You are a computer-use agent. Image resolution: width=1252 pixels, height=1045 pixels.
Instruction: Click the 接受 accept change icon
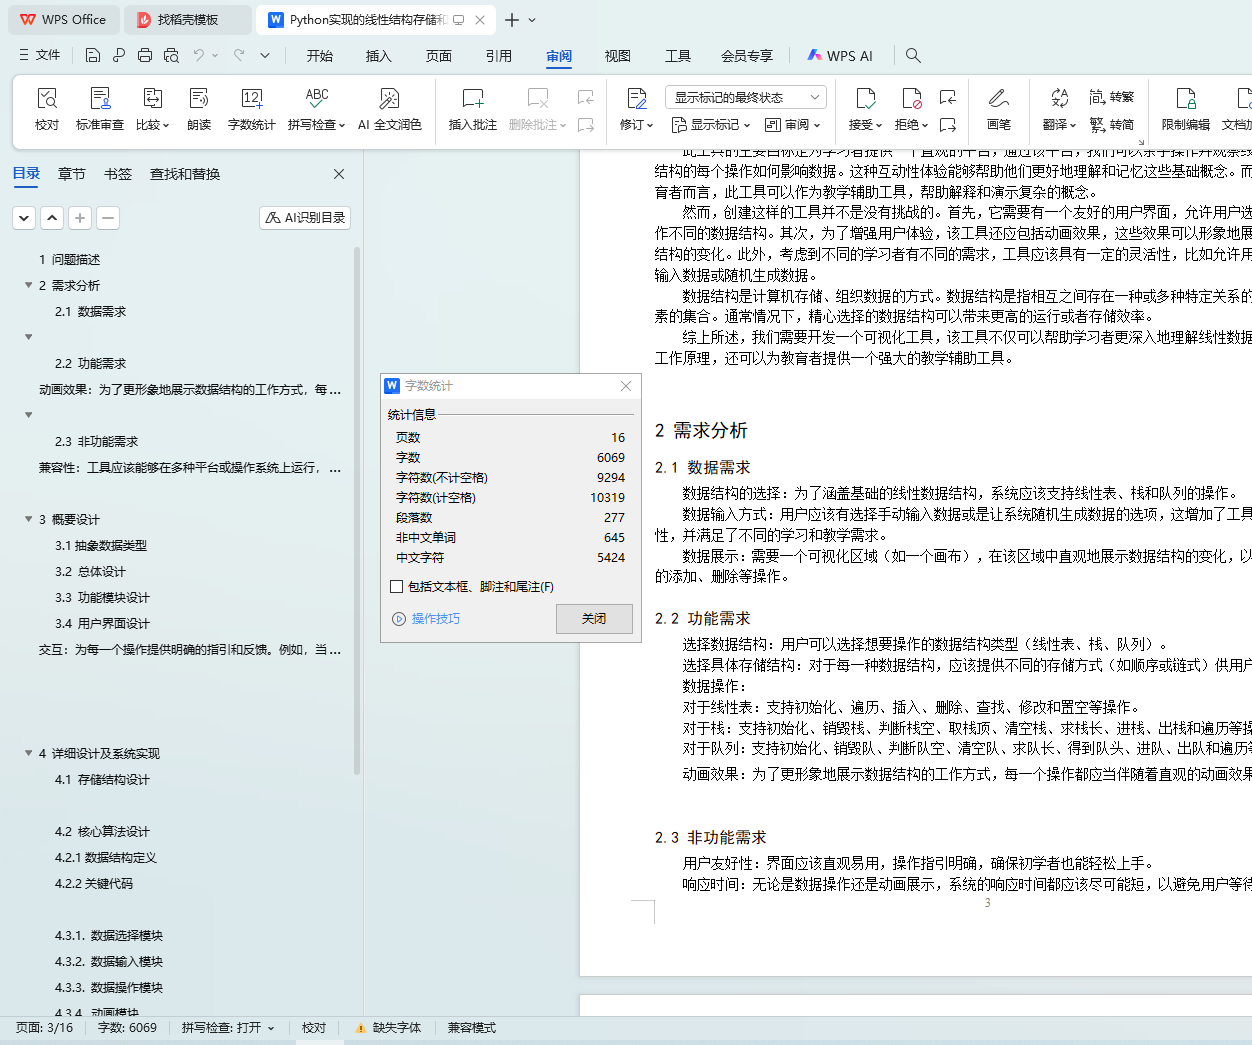coord(866,98)
